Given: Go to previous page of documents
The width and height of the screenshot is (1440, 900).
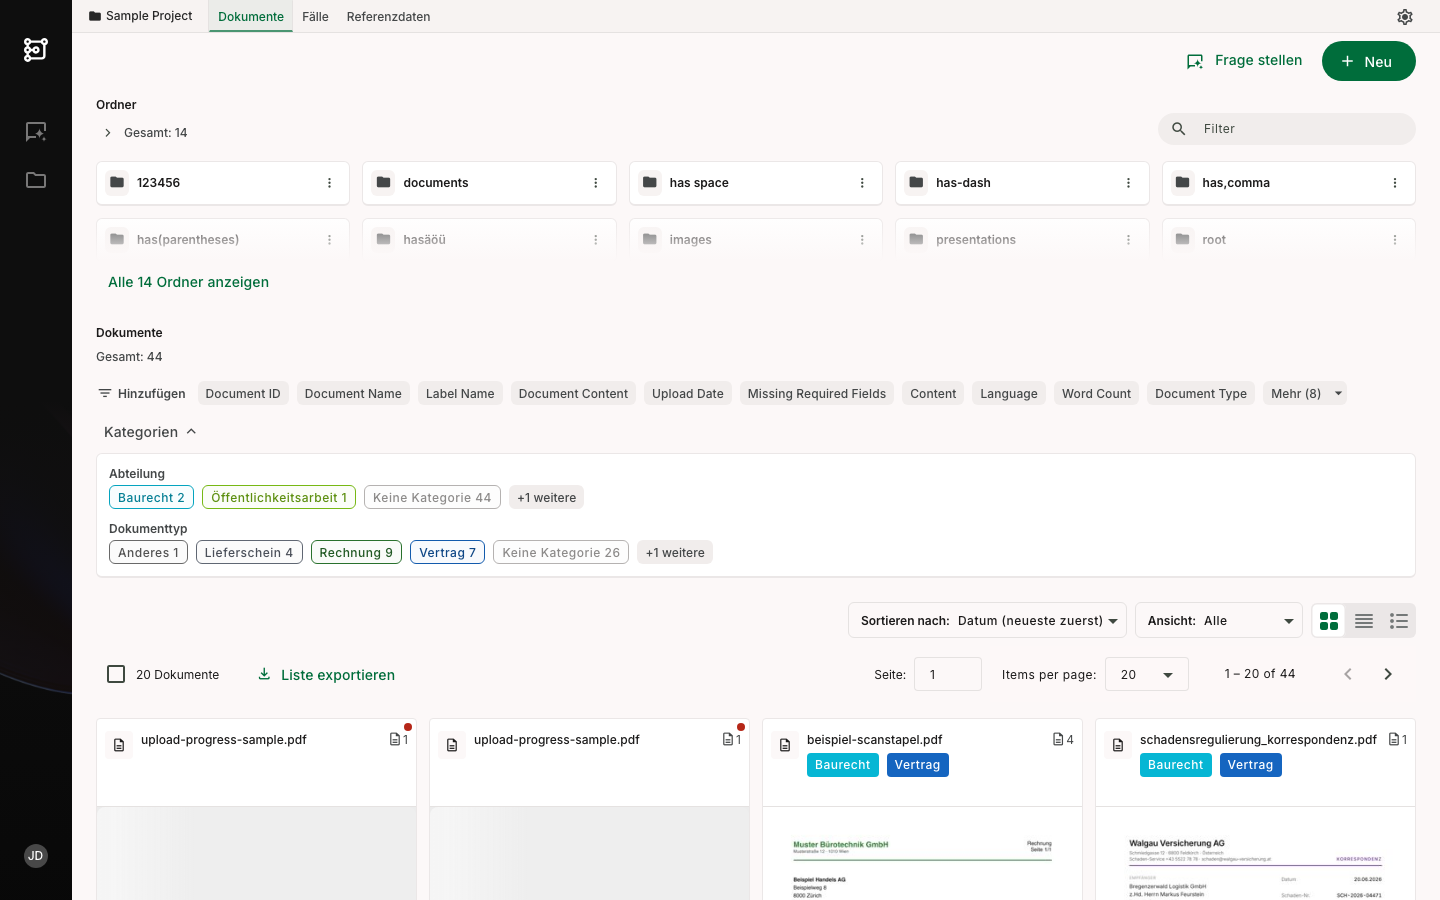Looking at the screenshot, I should tap(1348, 674).
